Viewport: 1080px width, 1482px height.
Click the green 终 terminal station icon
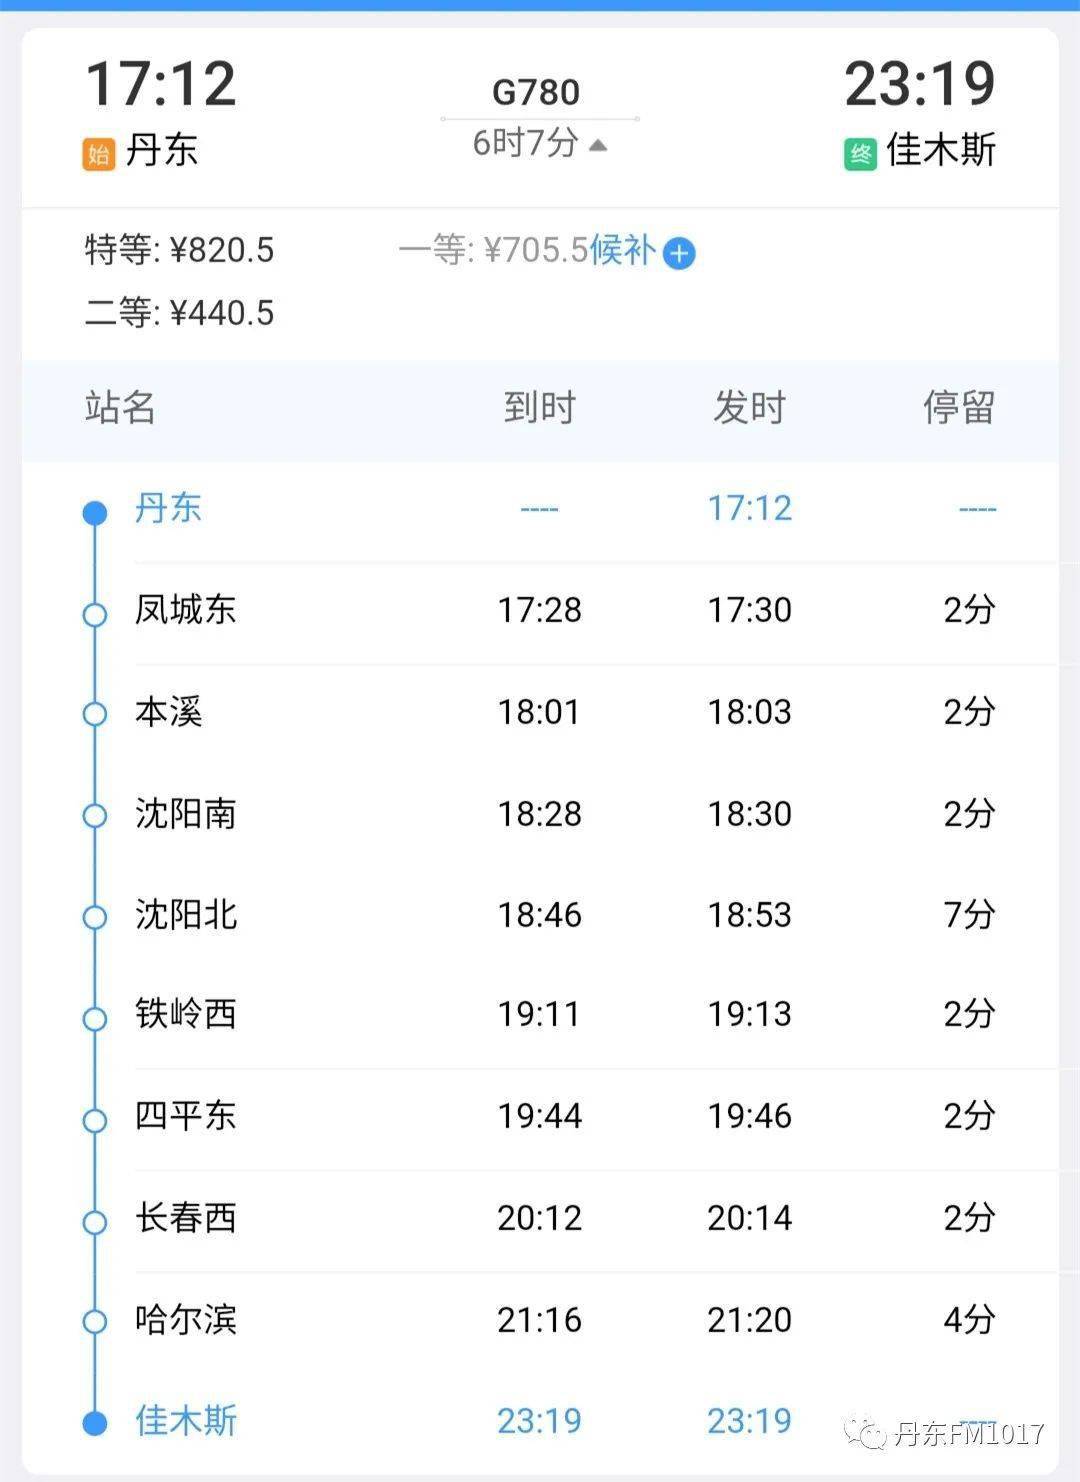click(x=860, y=153)
